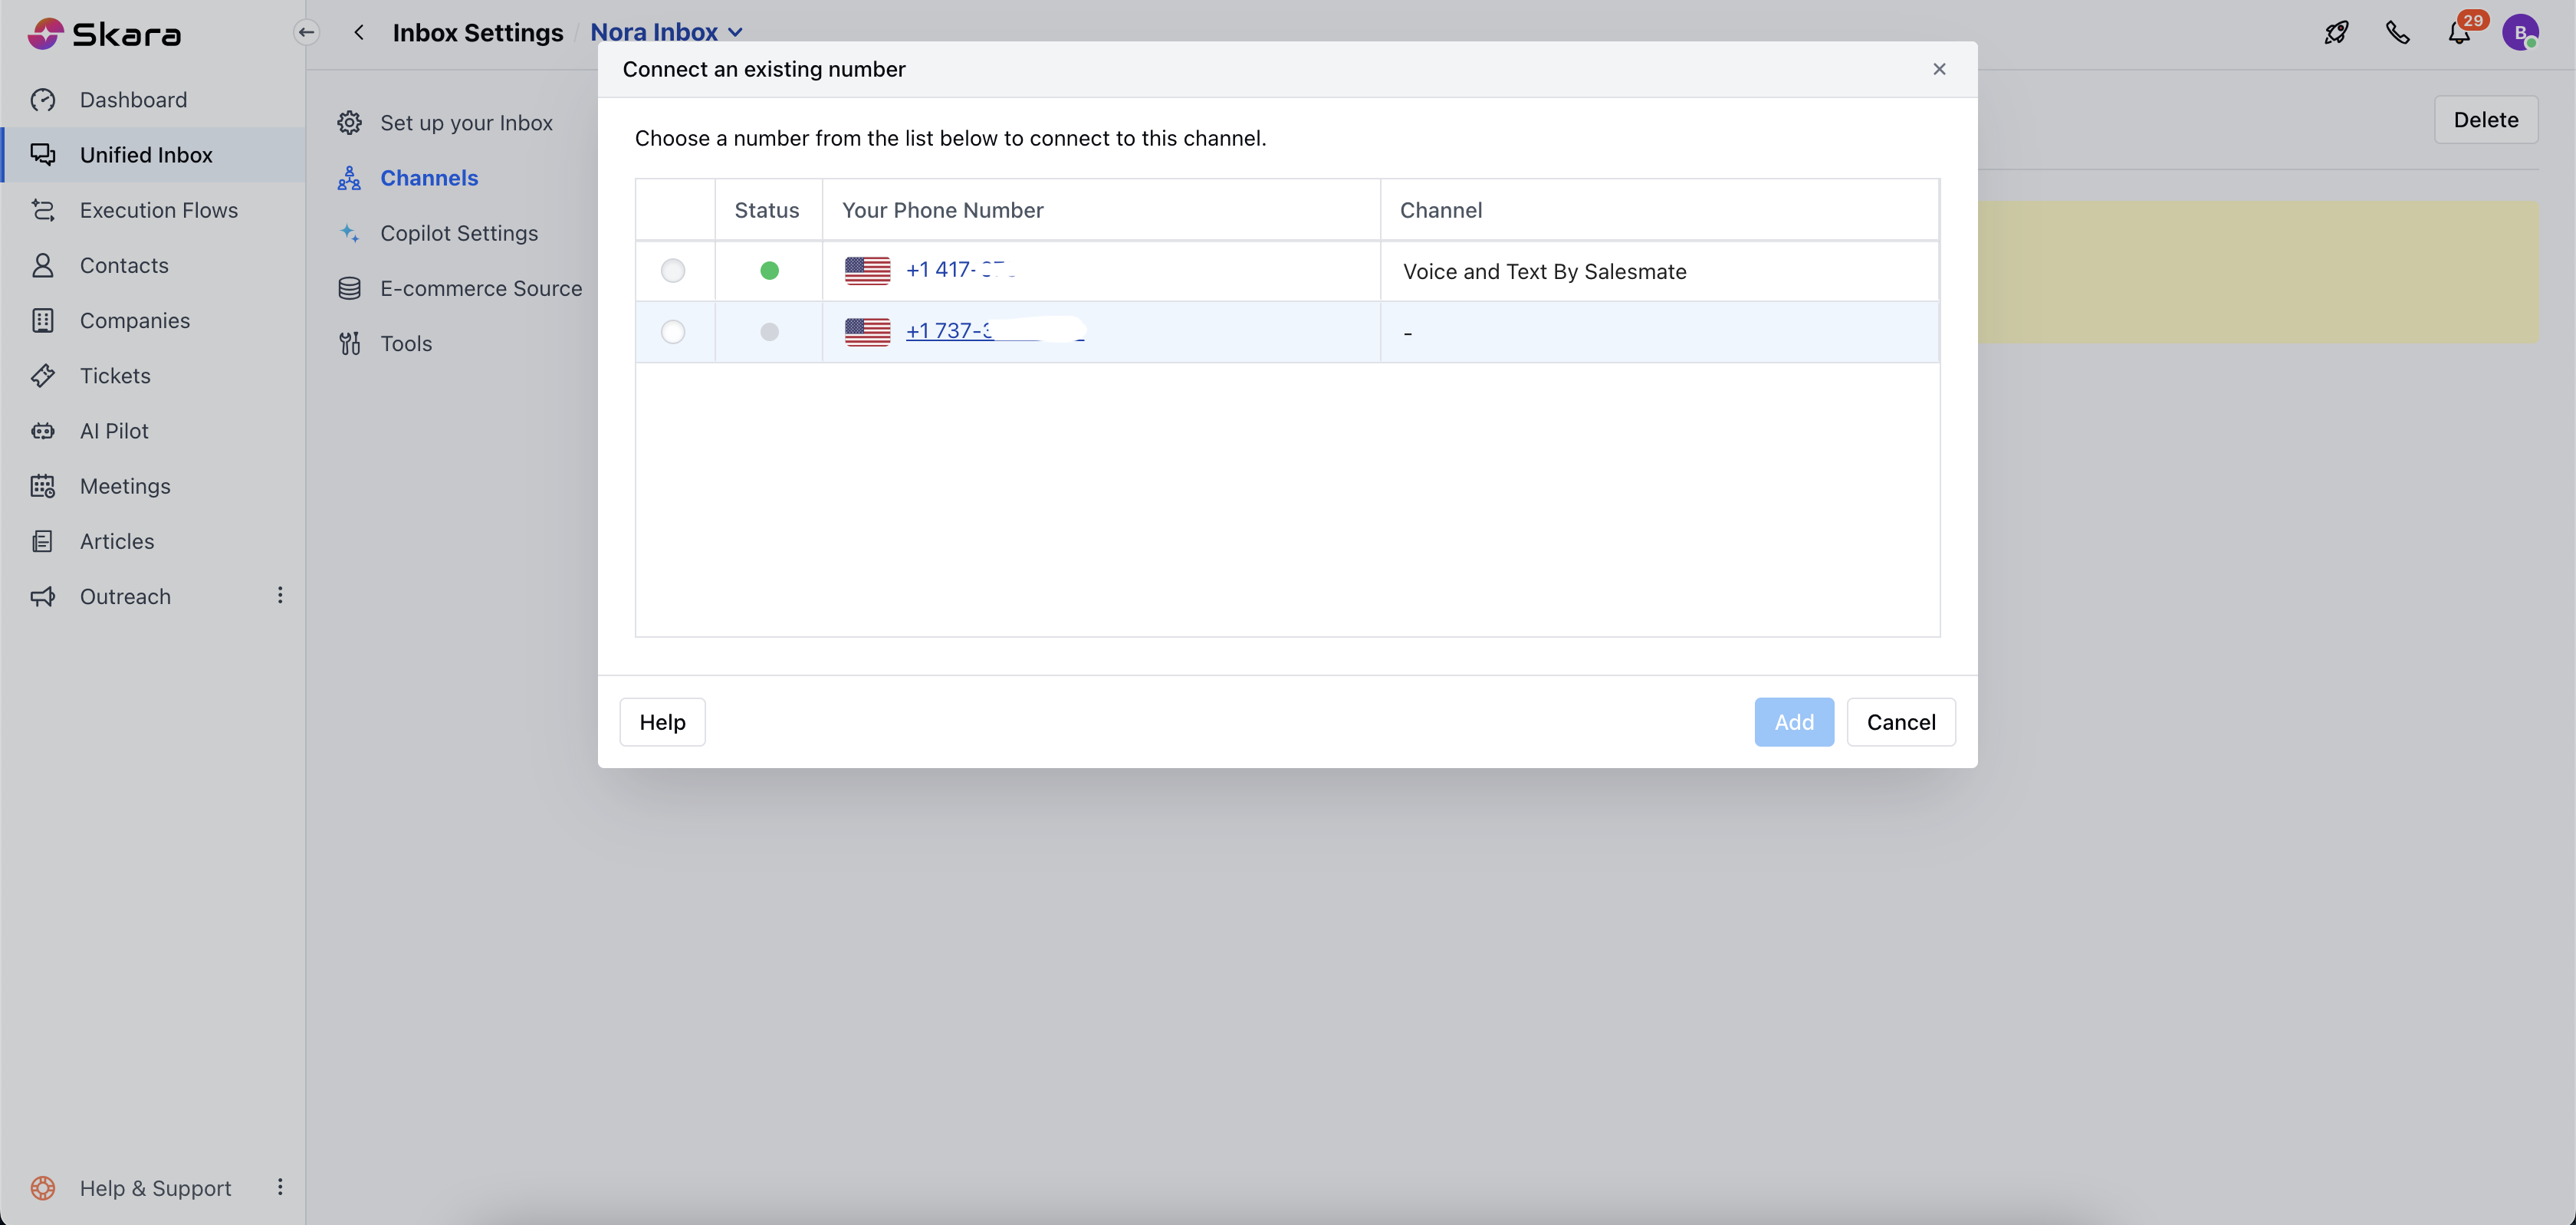Open the phone dialer icon
The width and height of the screenshot is (2576, 1225).
pos(2397,32)
